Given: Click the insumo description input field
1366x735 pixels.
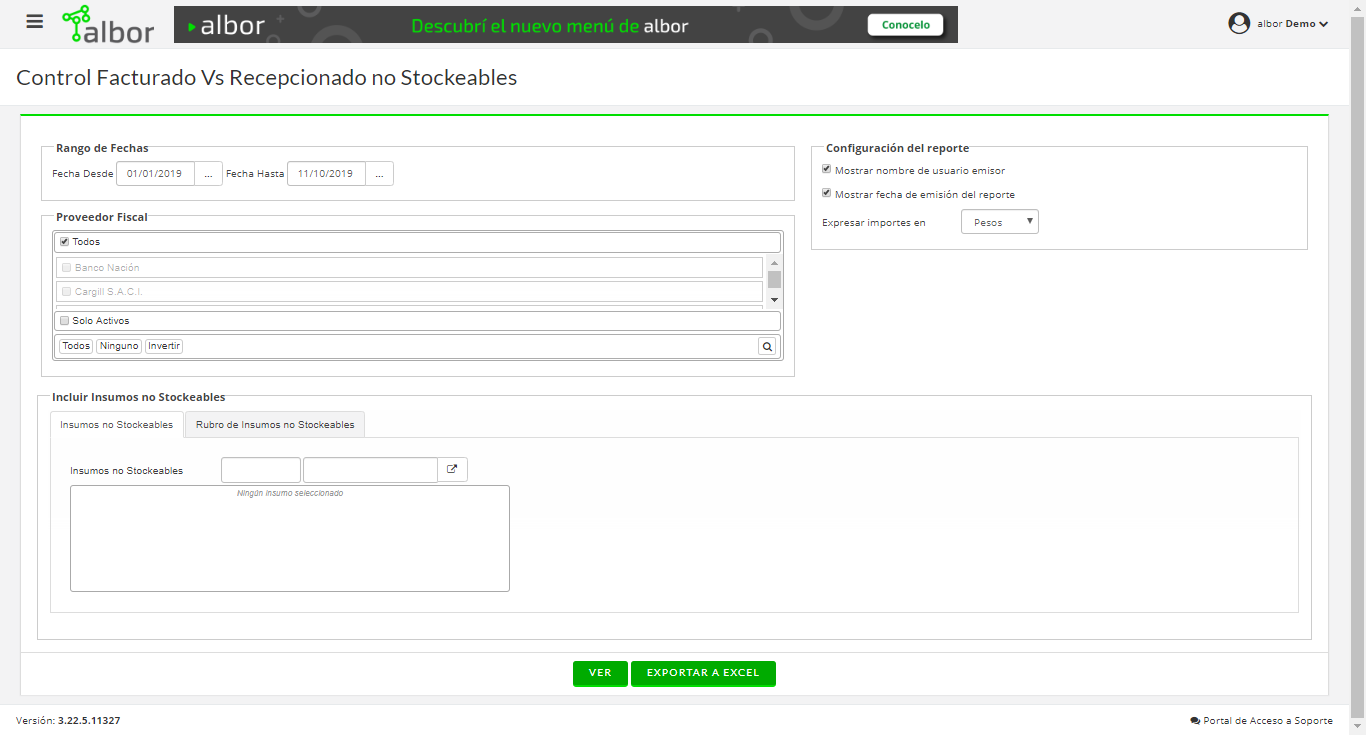Looking at the screenshot, I should pyautogui.click(x=370, y=470).
